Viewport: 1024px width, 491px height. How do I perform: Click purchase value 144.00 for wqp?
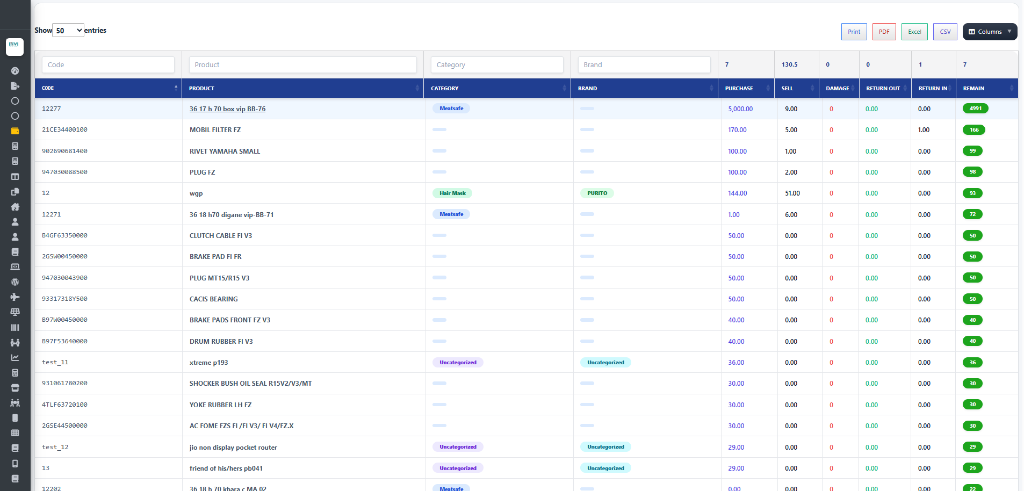click(x=737, y=193)
